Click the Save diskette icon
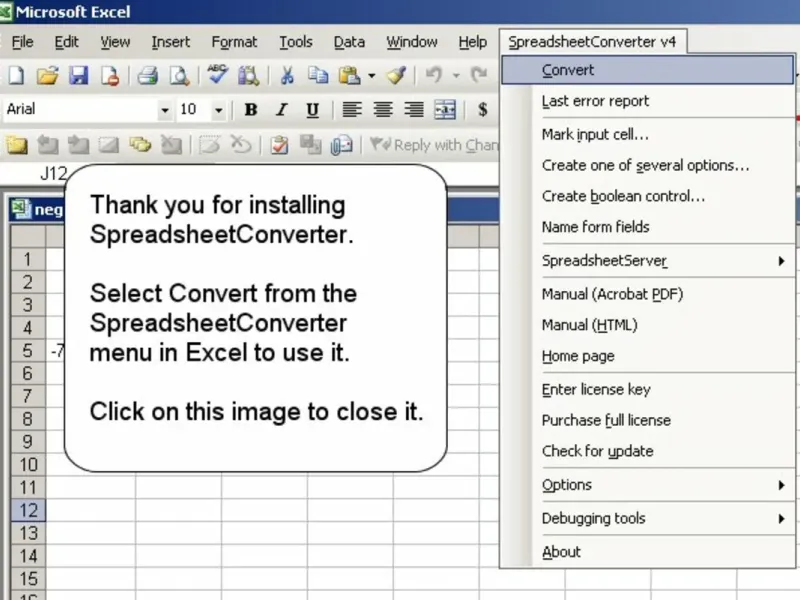 pos(79,76)
